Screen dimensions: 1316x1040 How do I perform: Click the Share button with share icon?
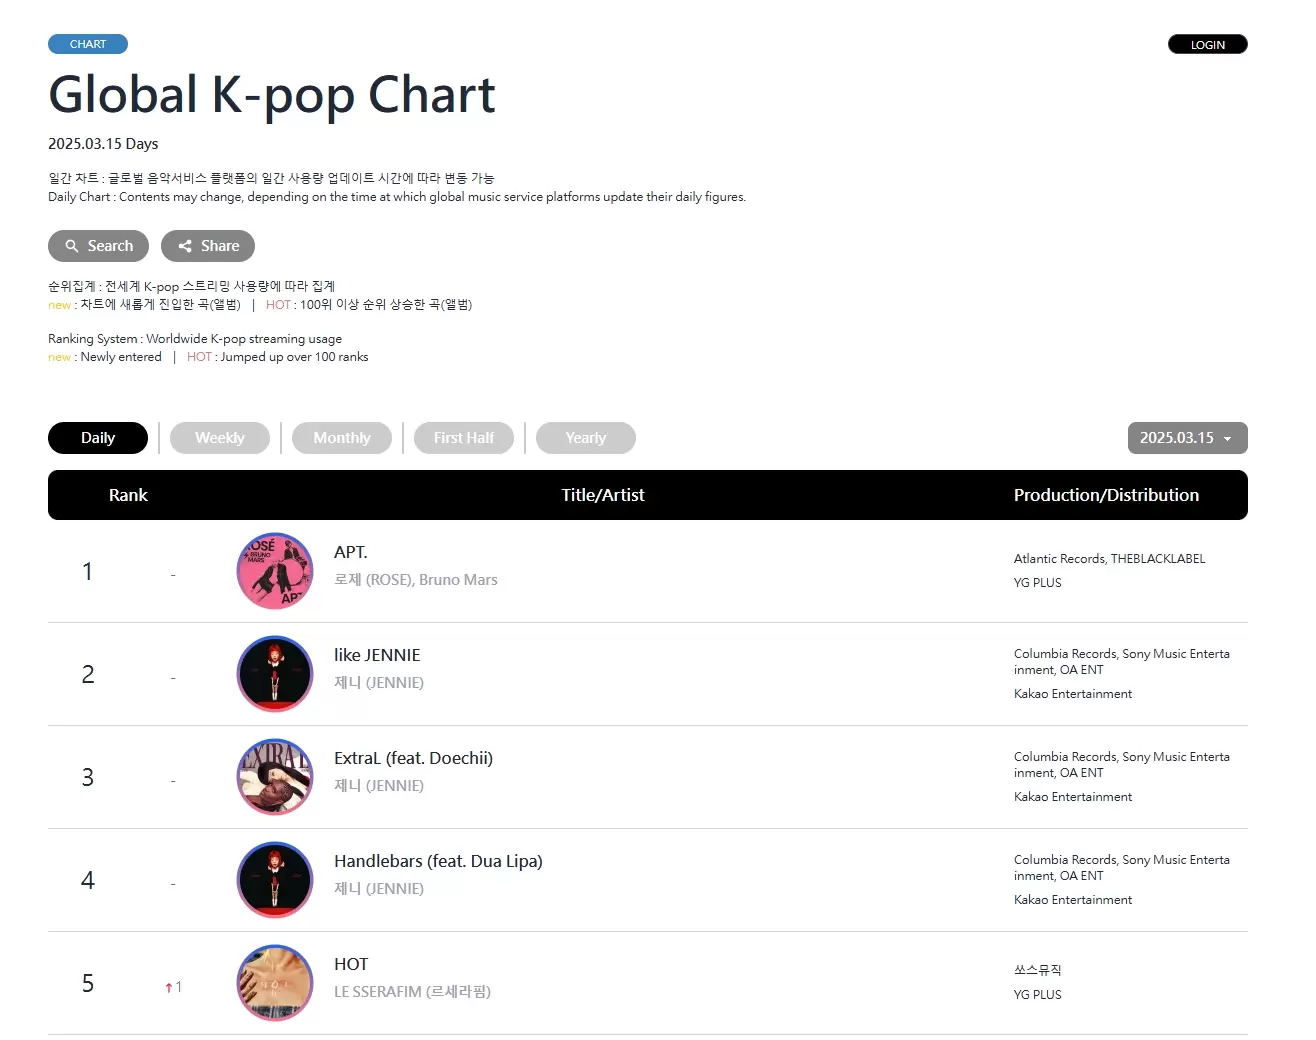click(208, 246)
